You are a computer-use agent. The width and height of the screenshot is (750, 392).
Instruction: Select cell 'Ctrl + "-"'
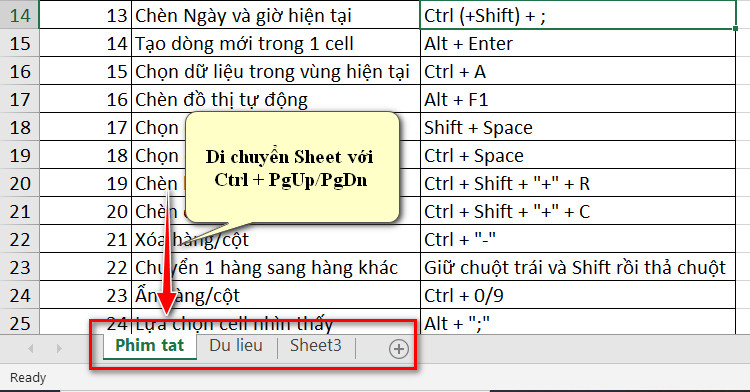[x=578, y=239]
